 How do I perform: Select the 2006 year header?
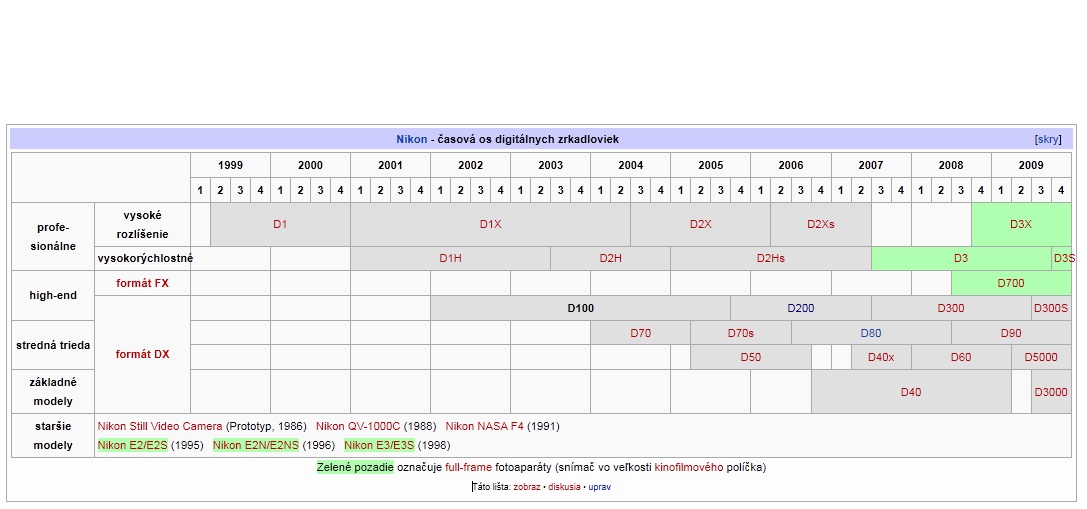(790, 165)
